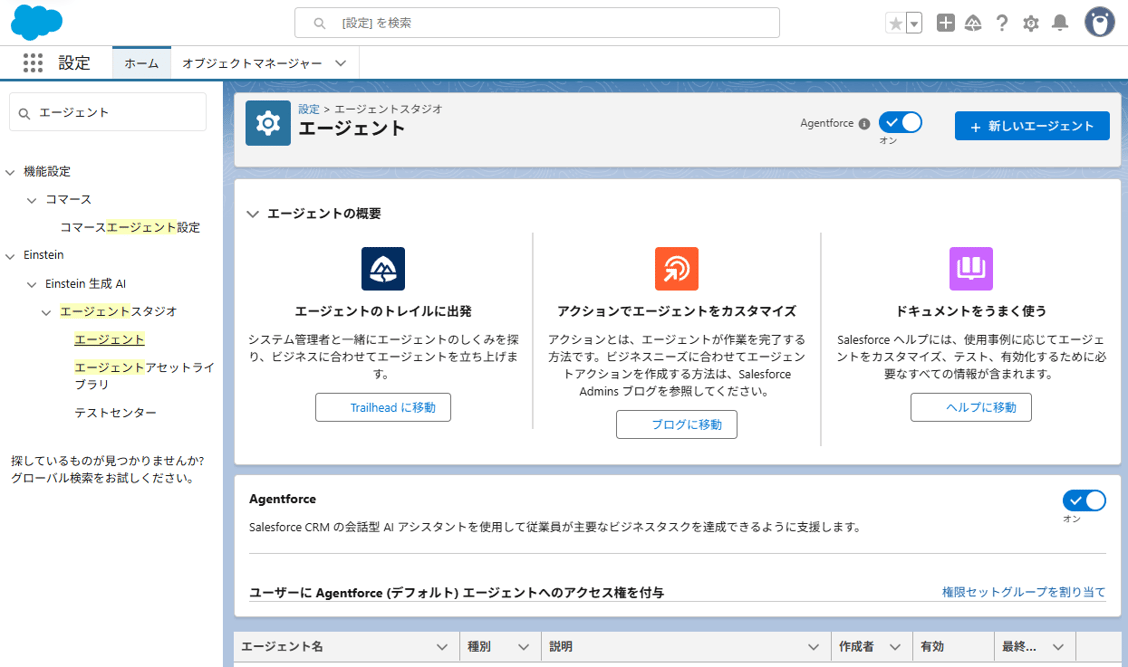The image size is (1128, 667).
Task: Click the Agentforce info icon
Action: 864,124
